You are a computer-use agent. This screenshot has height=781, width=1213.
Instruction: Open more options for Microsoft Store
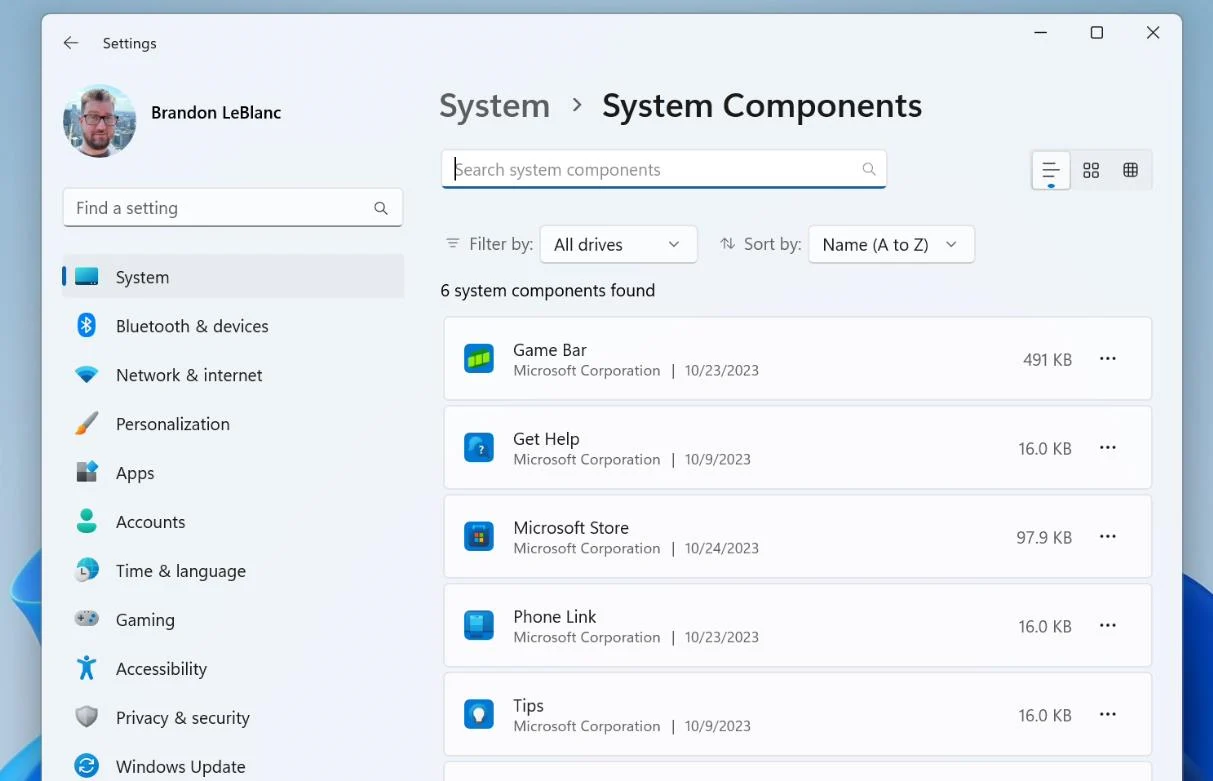coord(1108,536)
